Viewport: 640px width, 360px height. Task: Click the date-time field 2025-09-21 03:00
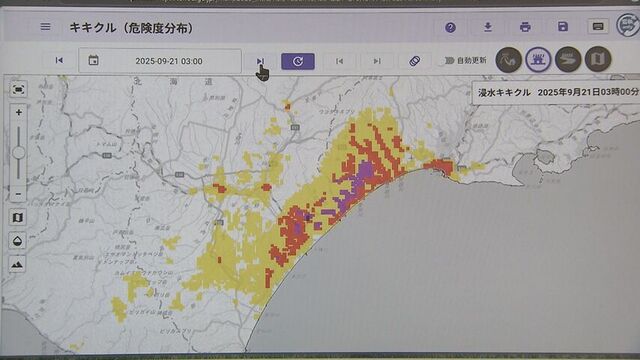[160, 61]
